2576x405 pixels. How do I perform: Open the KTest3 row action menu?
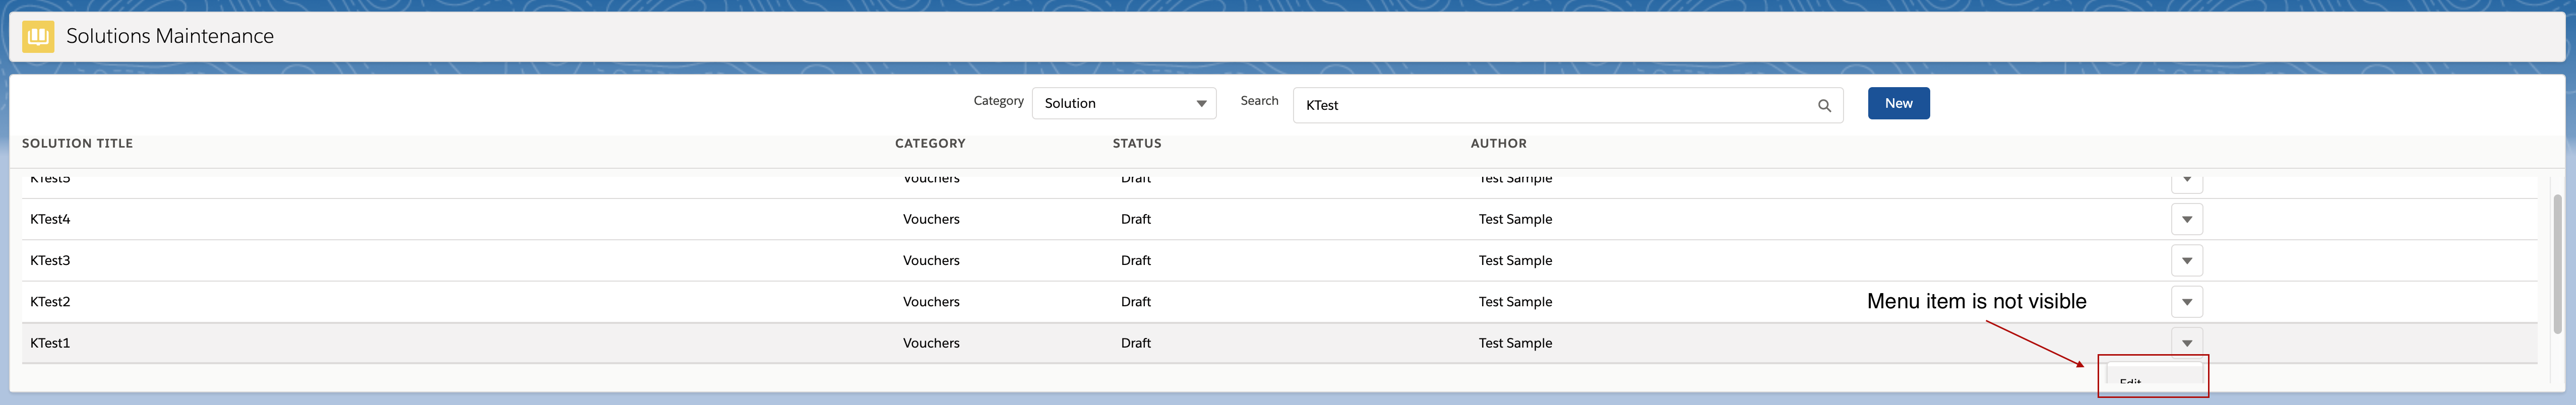click(x=2186, y=261)
